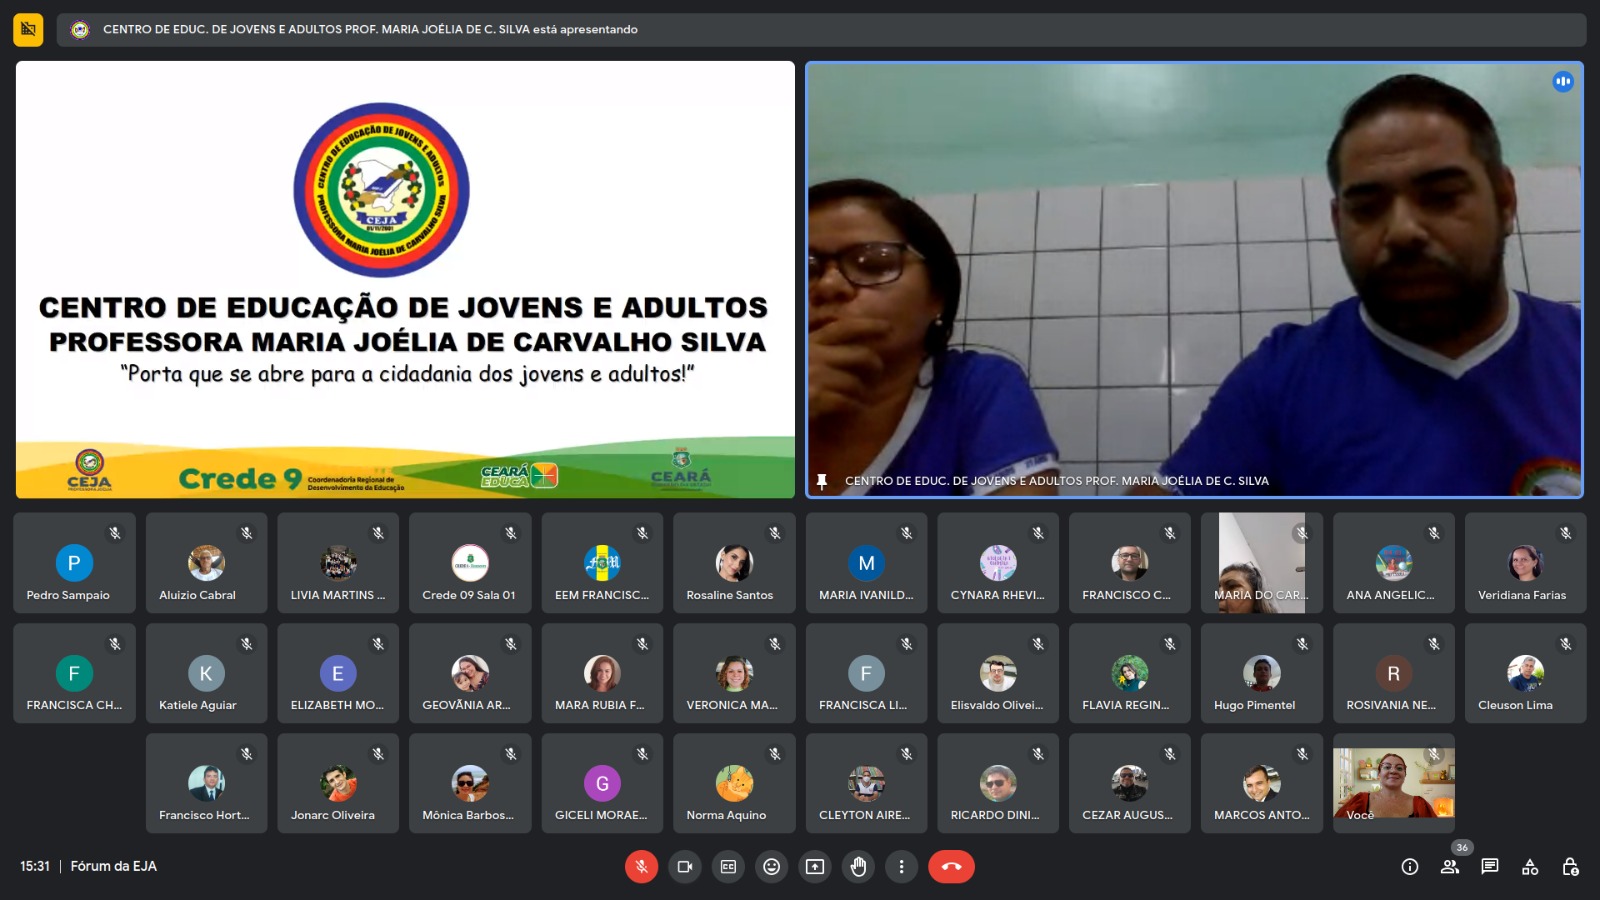Unmute your microphone with the red mic button
This screenshot has height=900, width=1600.
[641, 867]
